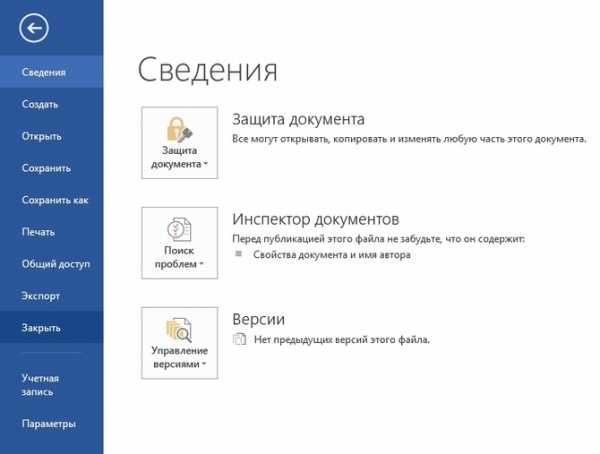Open "Учетная запись" account settings
This screenshot has height=454, width=600.
tap(41, 385)
